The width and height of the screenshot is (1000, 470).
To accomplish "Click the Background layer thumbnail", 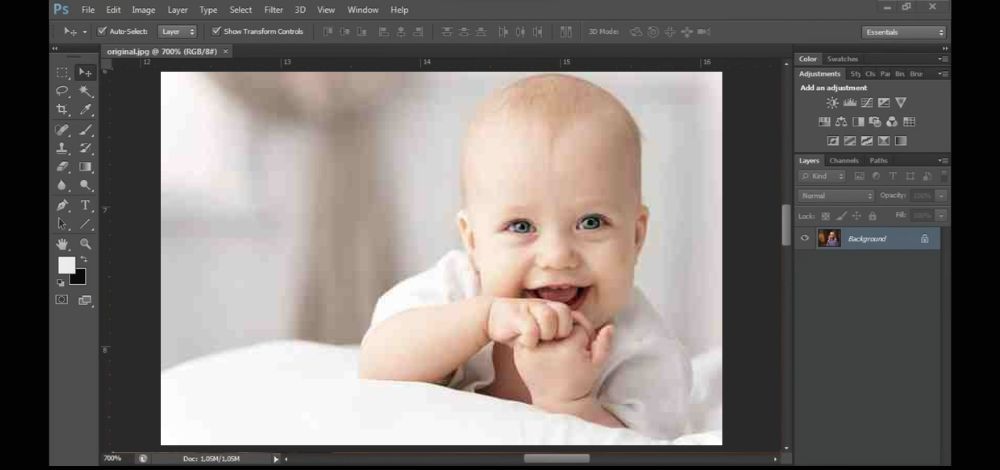I will [828, 239].
